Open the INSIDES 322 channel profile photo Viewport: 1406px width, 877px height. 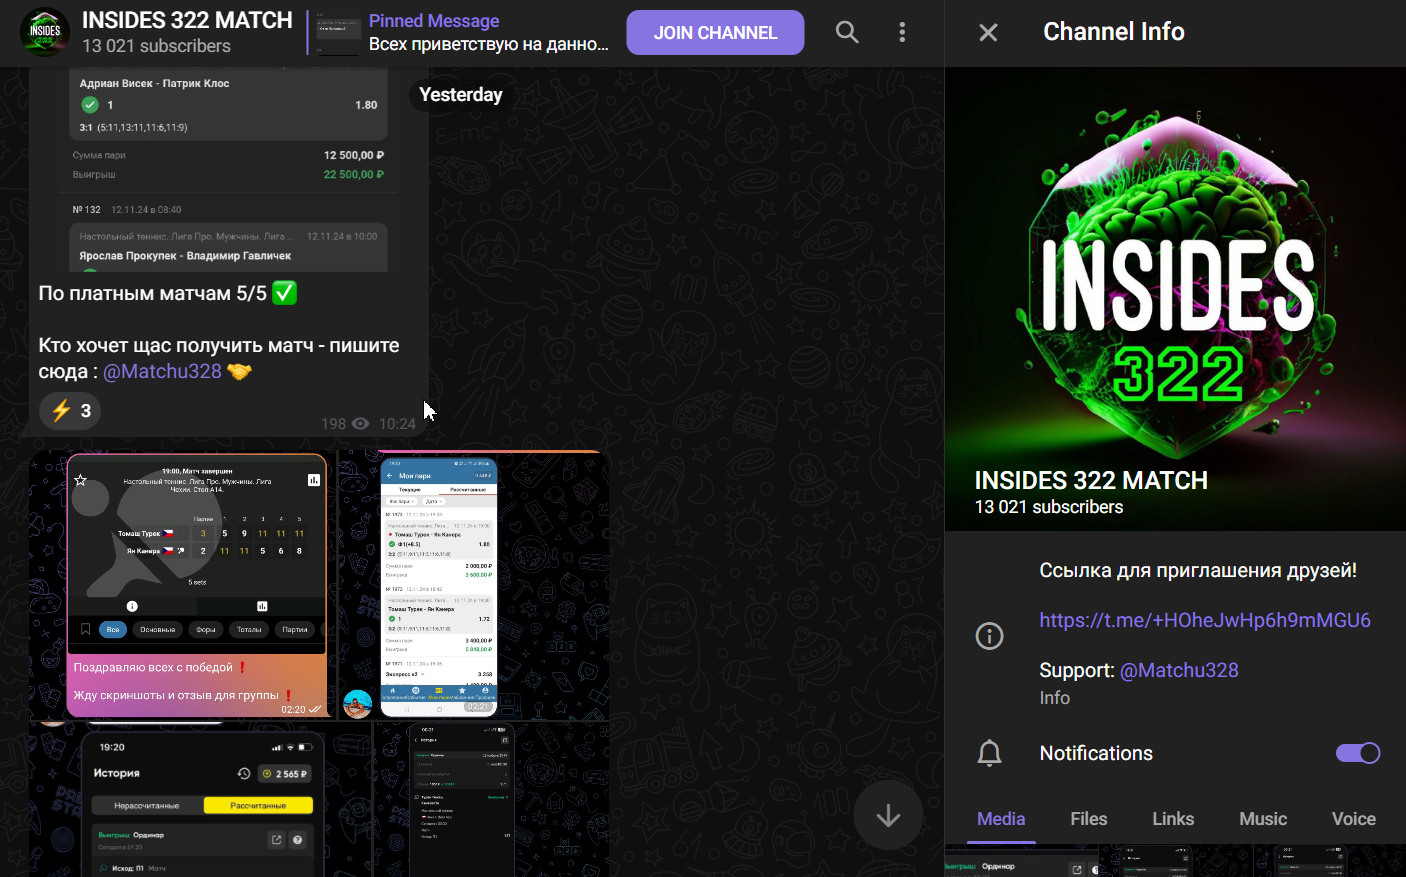pyautogui.click(x=1175, y=298)
